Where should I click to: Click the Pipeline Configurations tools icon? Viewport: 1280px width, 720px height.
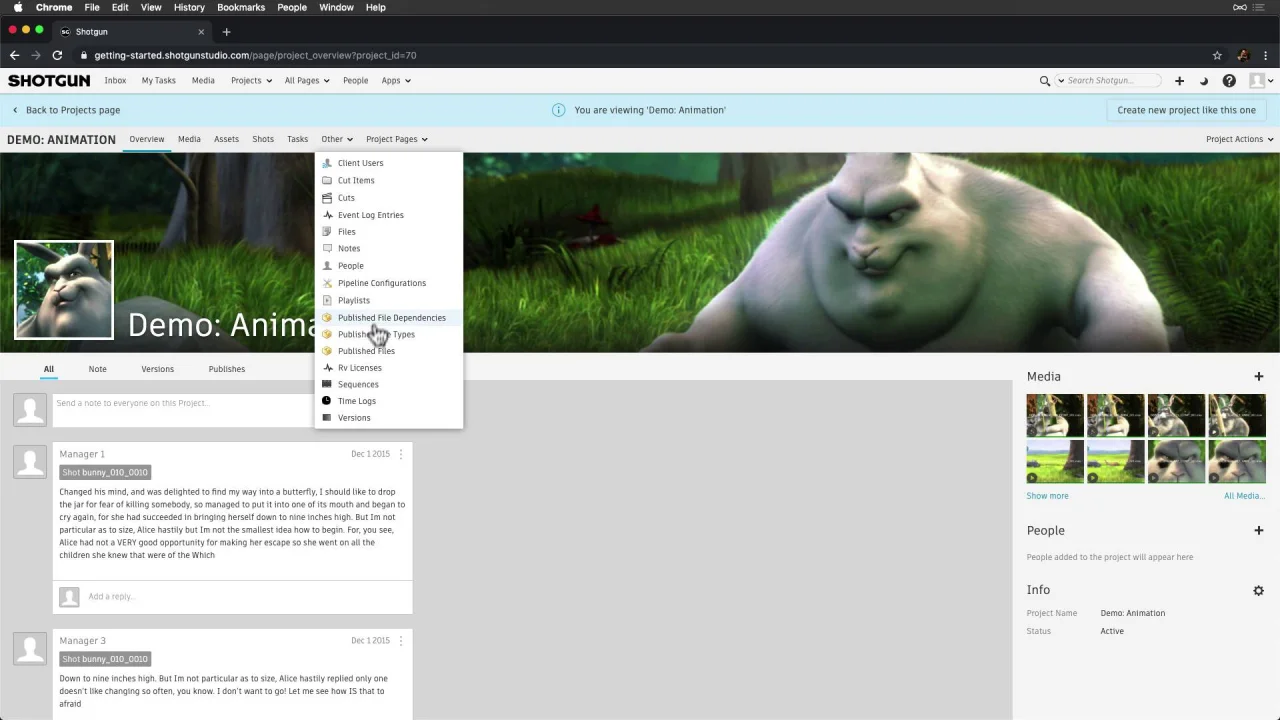point(327,283)
